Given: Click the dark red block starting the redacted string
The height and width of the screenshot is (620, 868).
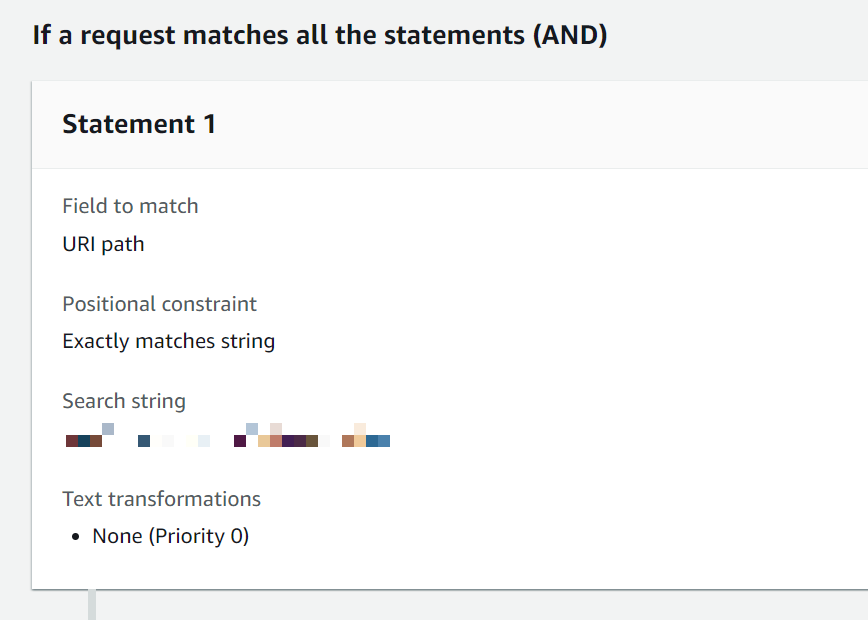Looking at the screenshot, I should click(x=72, y=441).
